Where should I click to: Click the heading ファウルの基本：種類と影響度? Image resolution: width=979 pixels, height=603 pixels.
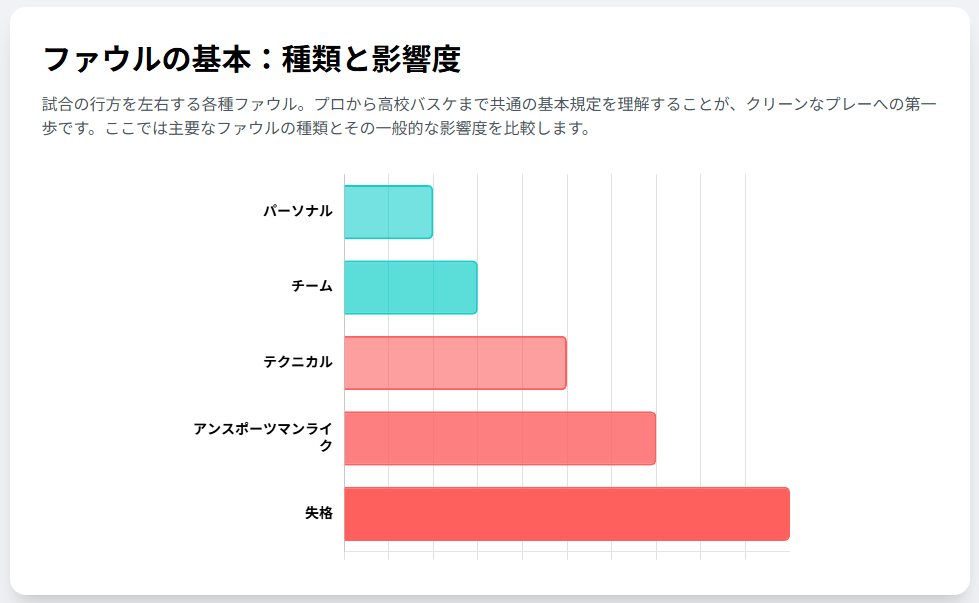click(x=251, y=60)
